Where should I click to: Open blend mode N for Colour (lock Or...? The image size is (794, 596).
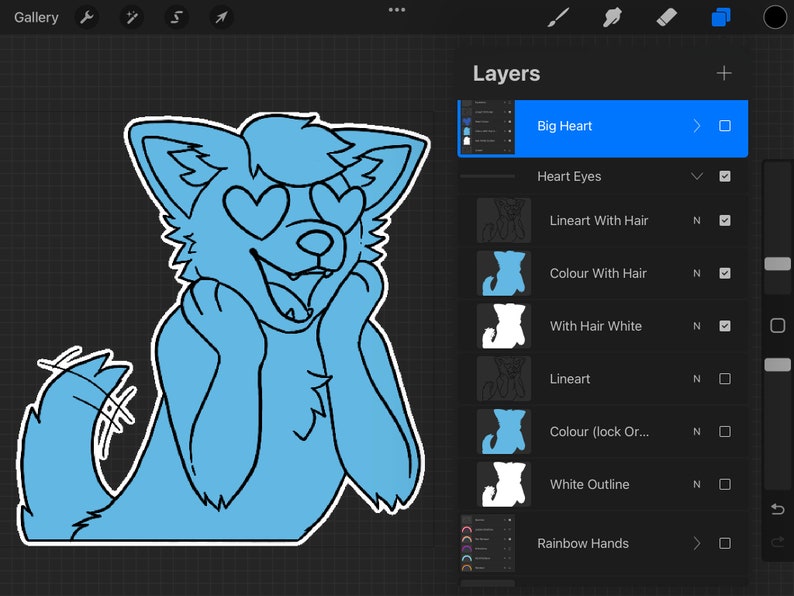point(697,431)
